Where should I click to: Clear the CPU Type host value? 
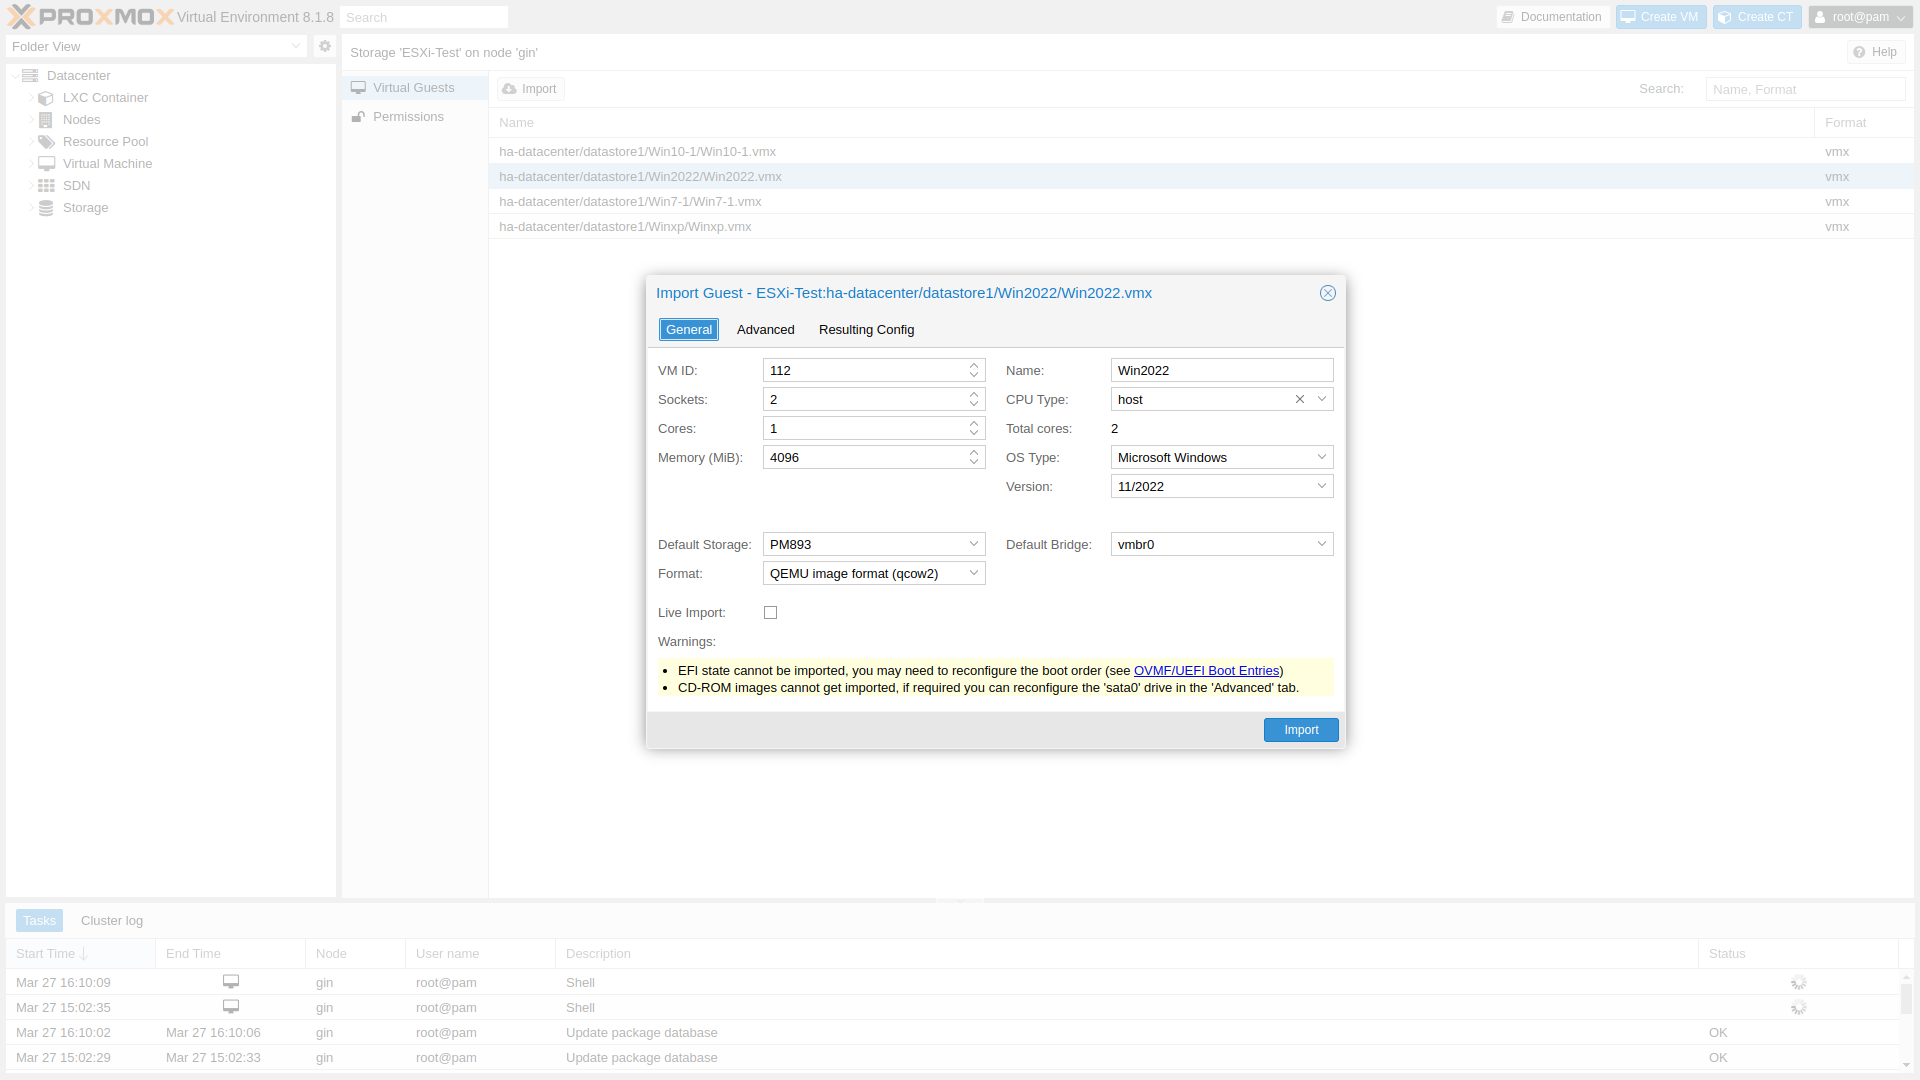(1300, 399)
